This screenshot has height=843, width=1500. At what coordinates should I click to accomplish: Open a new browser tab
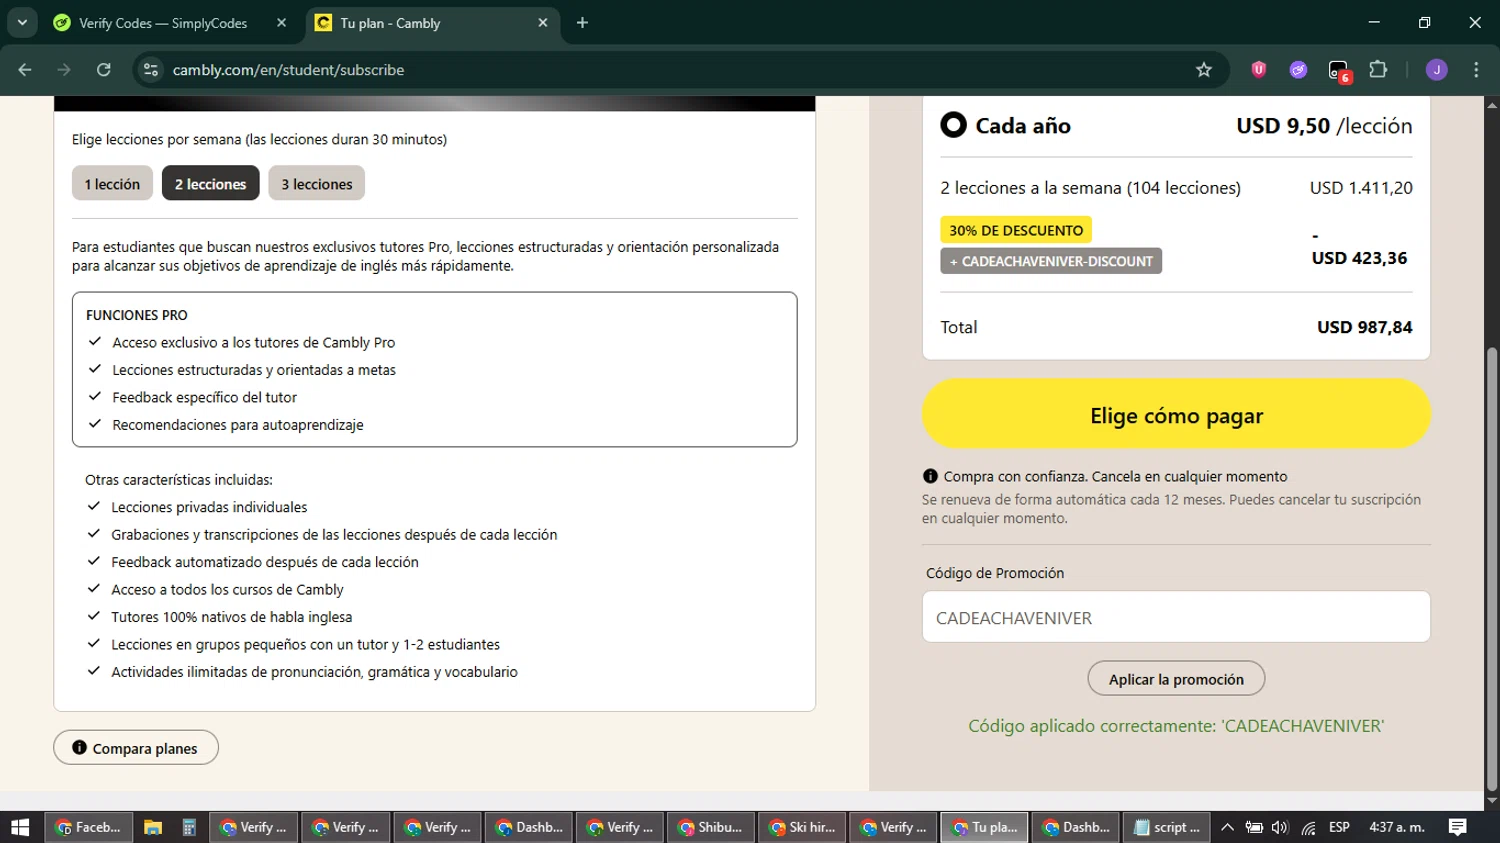(x=582, y=23)
